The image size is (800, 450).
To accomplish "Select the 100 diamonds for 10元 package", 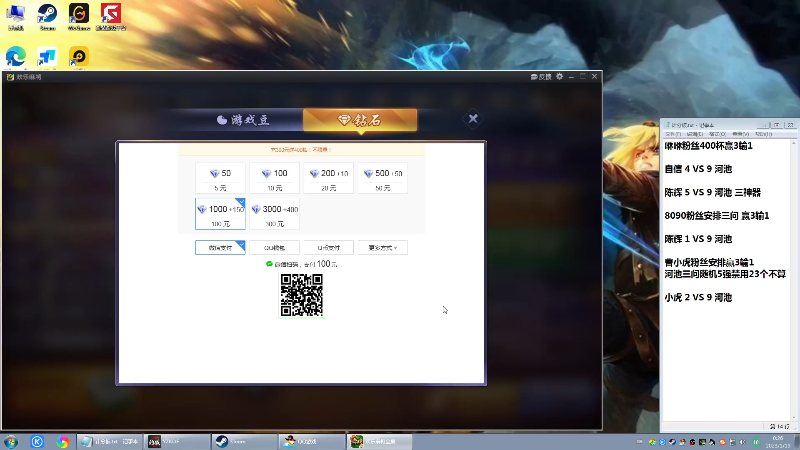I will click(274, 178).
